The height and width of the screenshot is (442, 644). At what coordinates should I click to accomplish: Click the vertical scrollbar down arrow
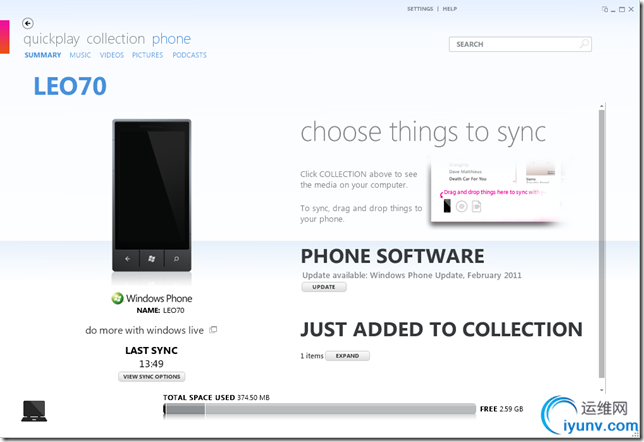coord(602,390)
